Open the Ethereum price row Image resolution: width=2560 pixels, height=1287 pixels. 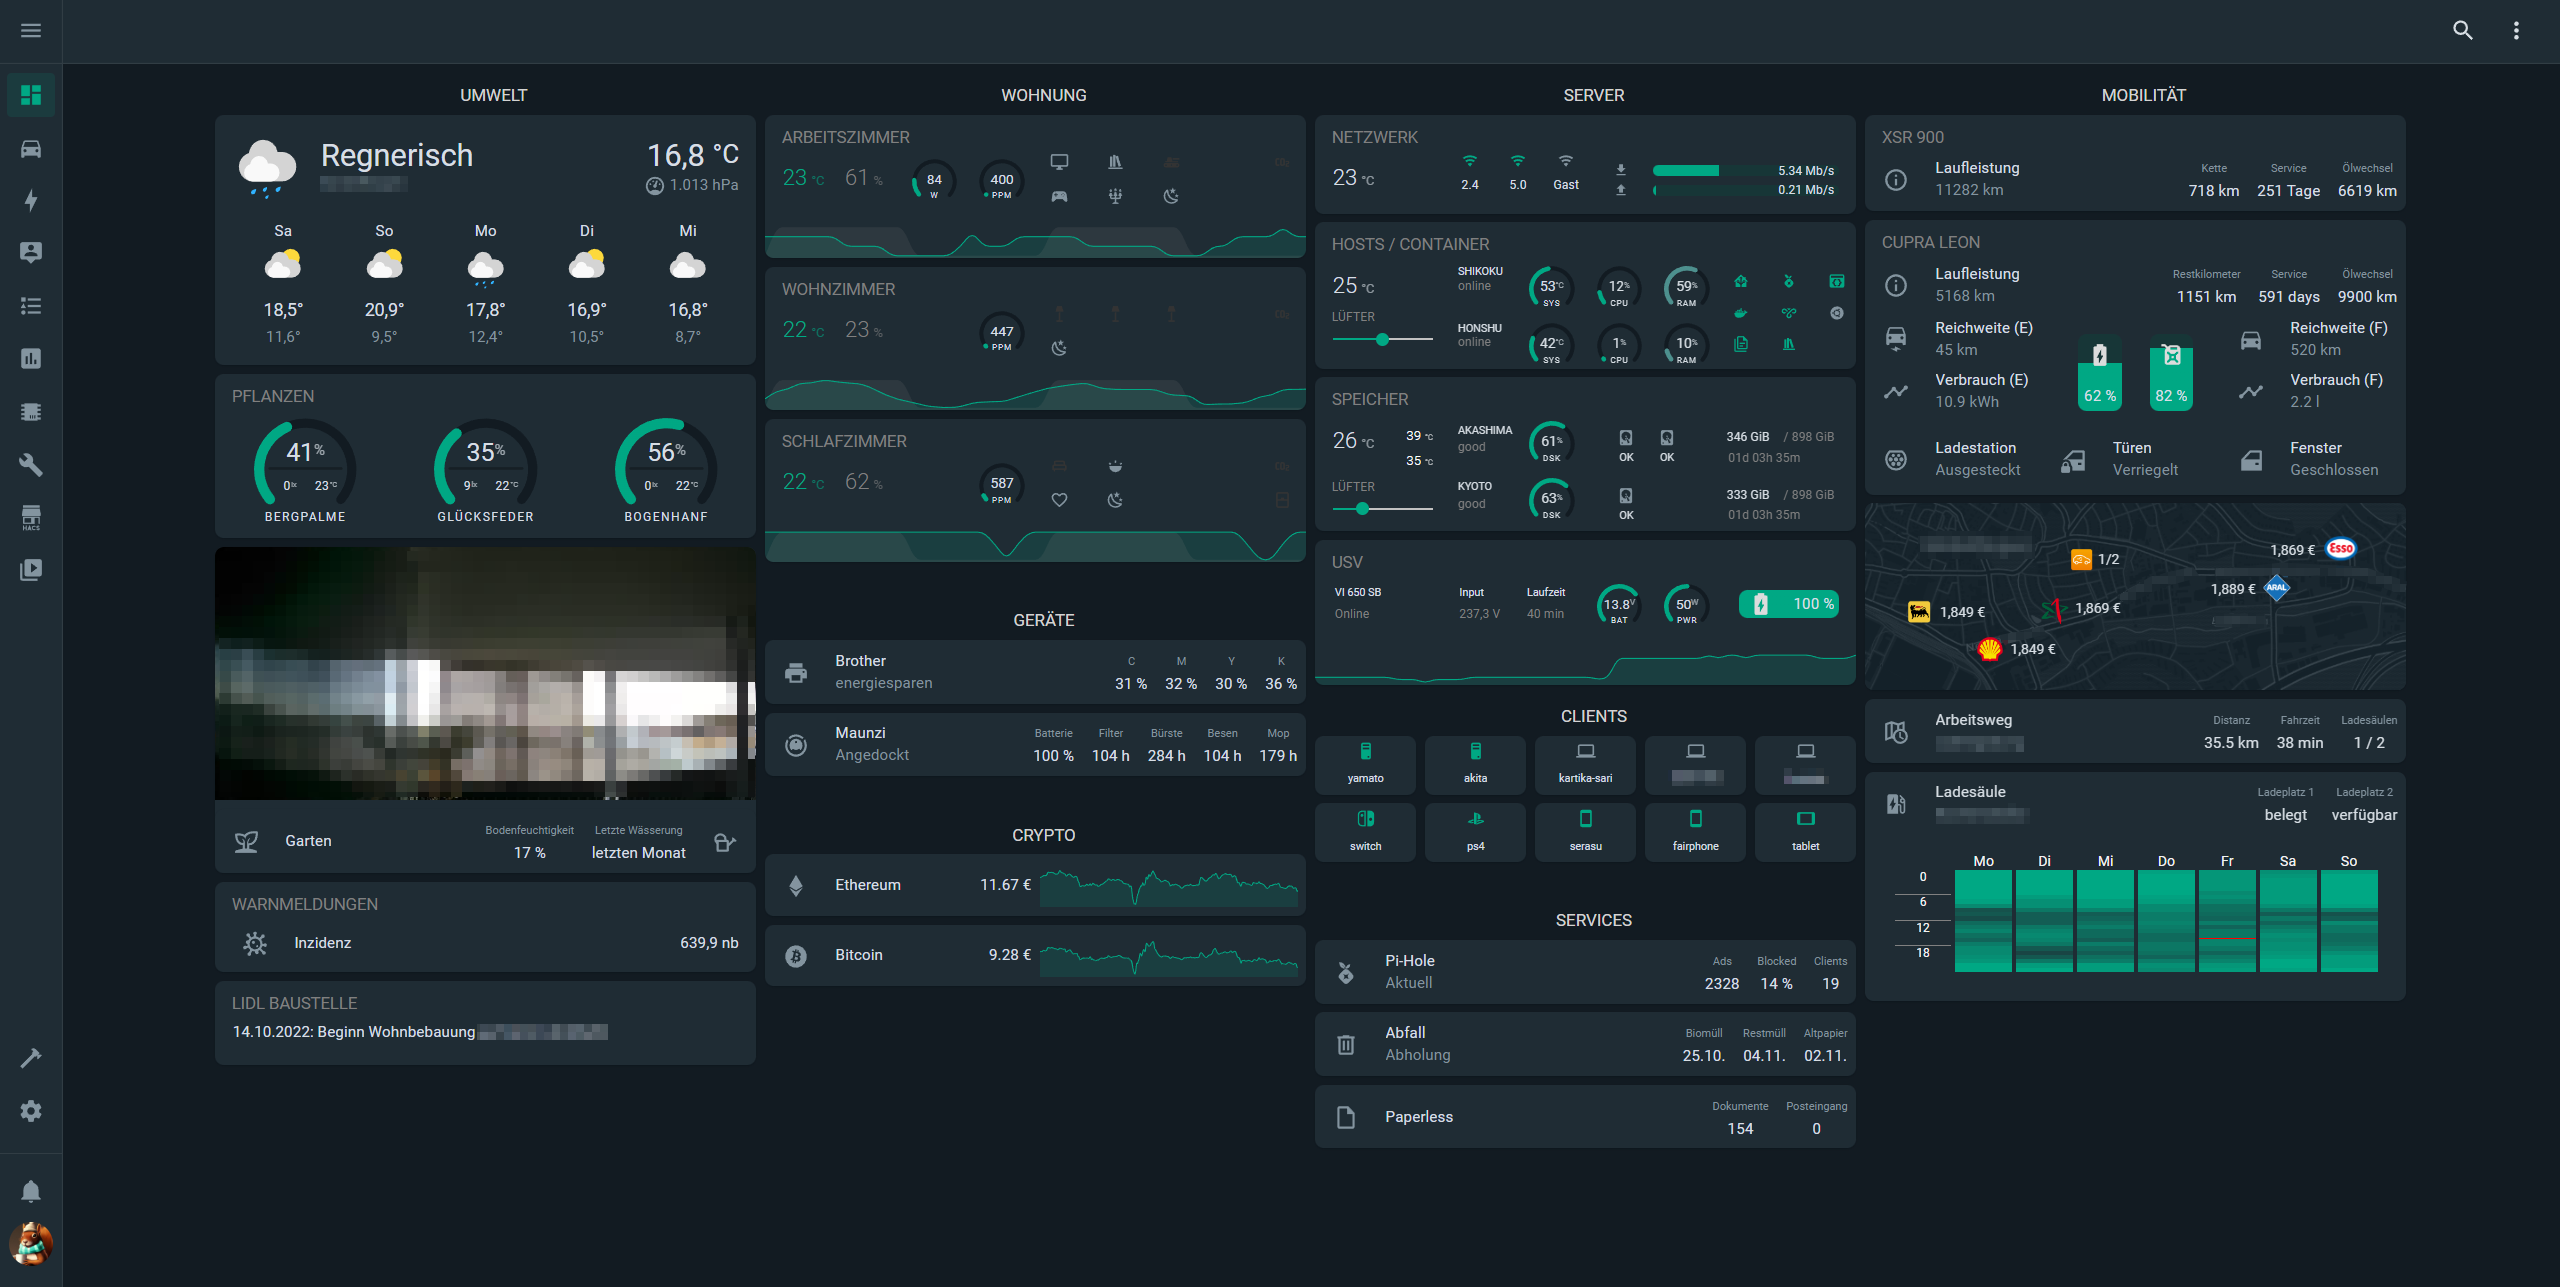(1035, 885)
